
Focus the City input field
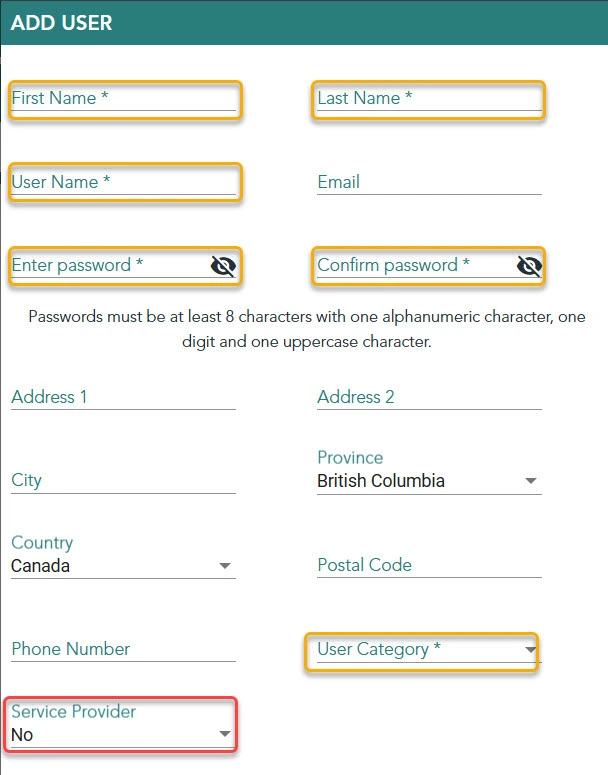(x=123, y=481)
